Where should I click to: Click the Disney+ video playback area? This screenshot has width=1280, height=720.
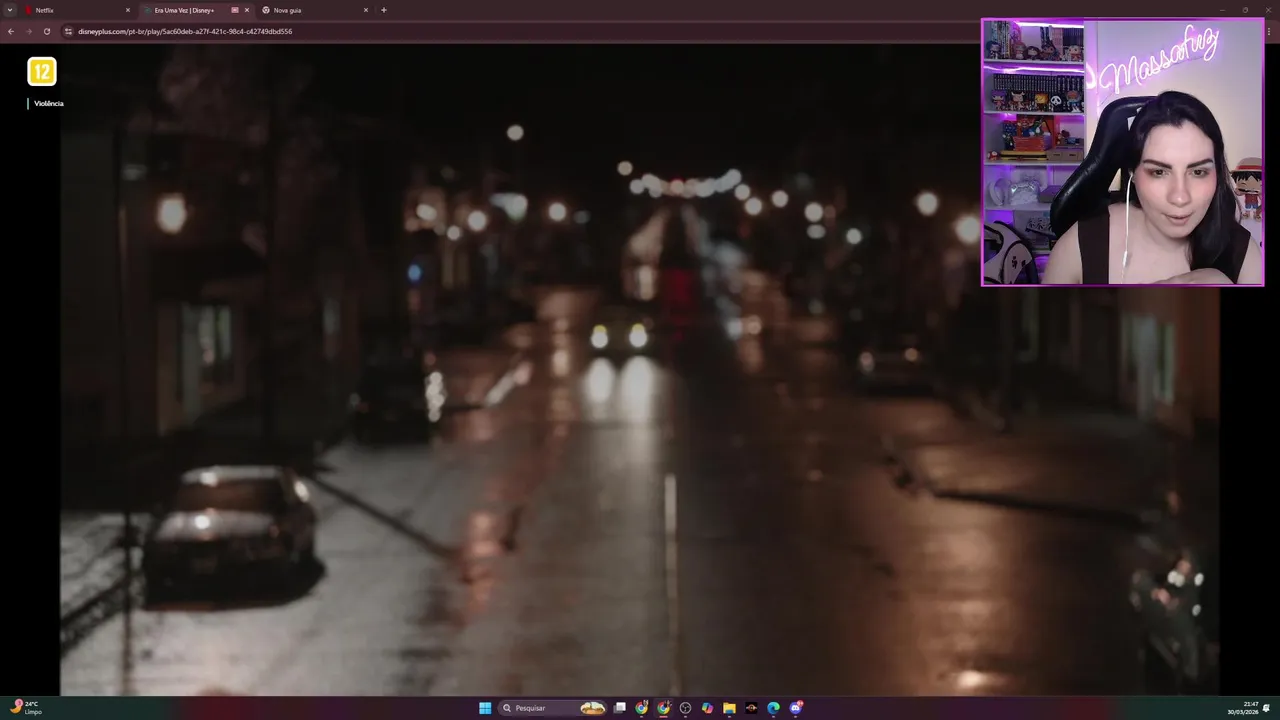(x=640, y=370)
